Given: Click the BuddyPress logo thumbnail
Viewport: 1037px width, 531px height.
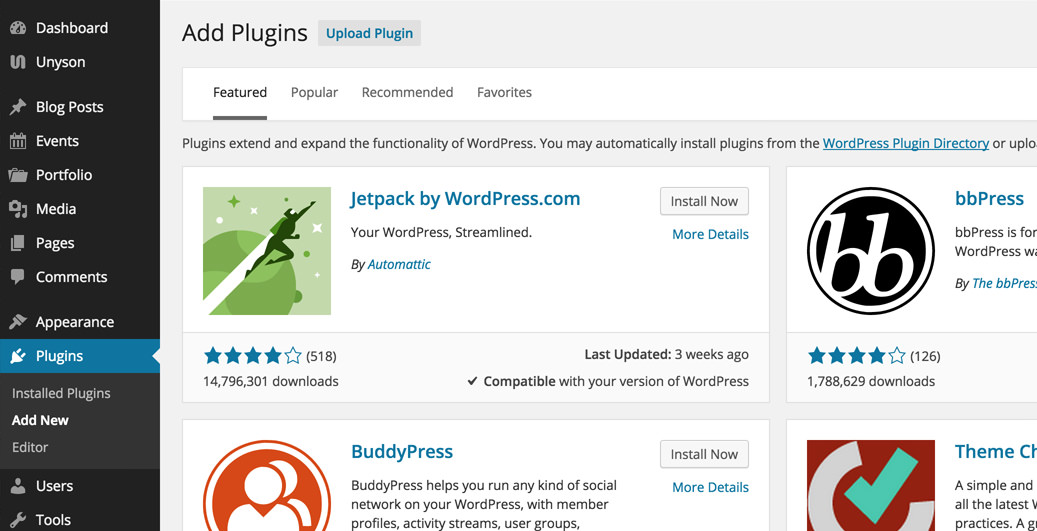Looking at the screenshot, I should (x=267, y=485).
